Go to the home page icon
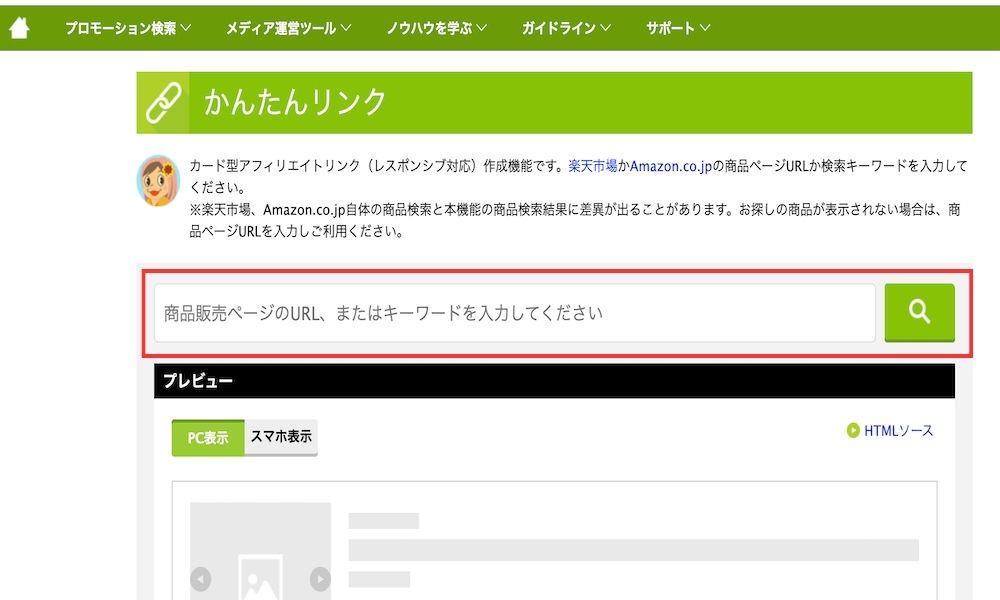 (x=20, y=27)
